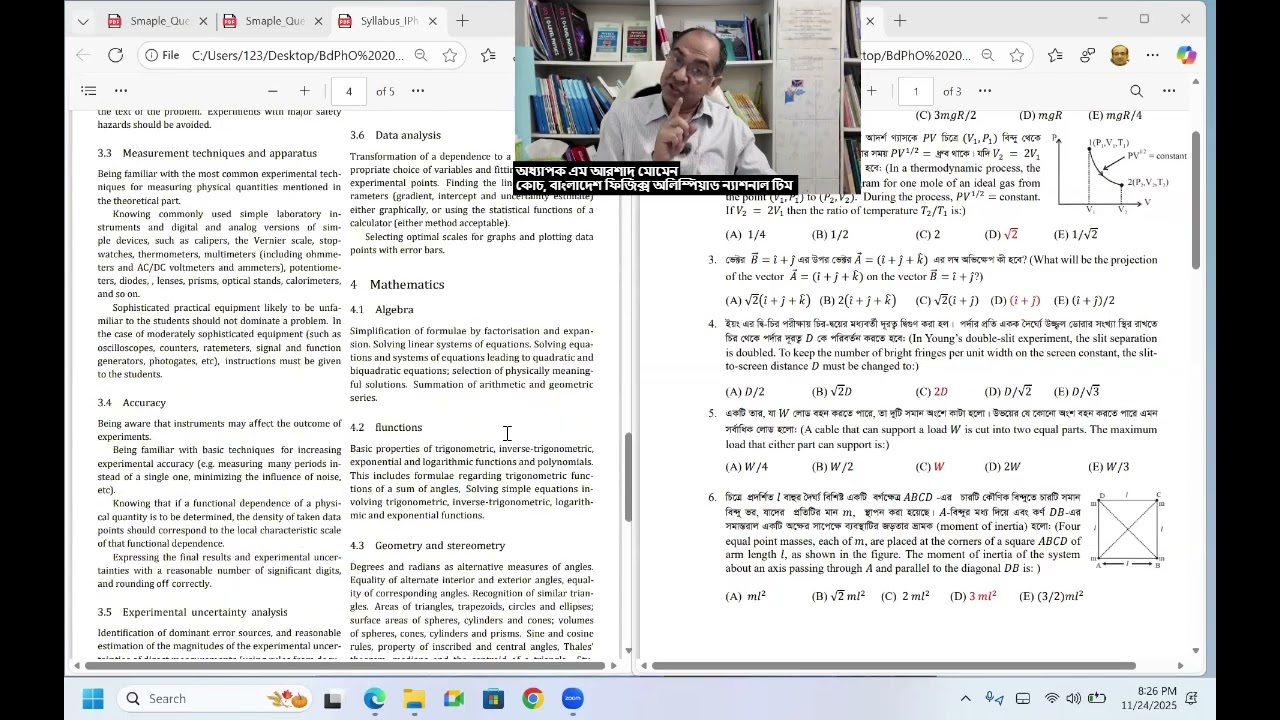Click the right window horizontal scrollbar
This screenshot has width=1280, height=720.
pos(893,665)
